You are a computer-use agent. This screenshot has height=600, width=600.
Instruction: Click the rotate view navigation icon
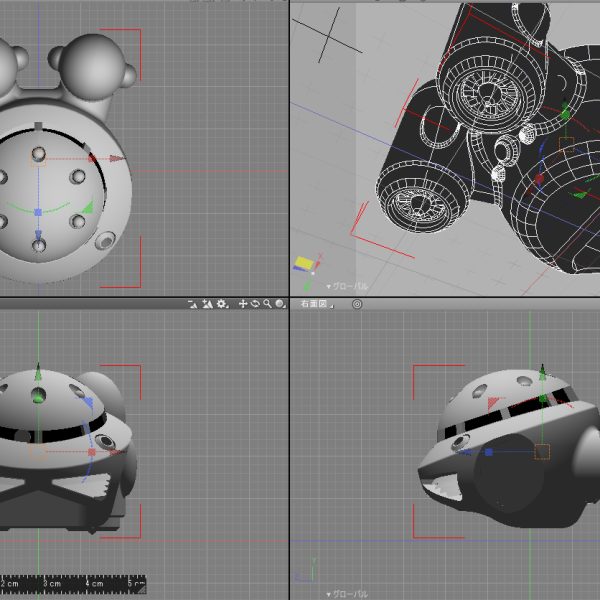point(255,303)
